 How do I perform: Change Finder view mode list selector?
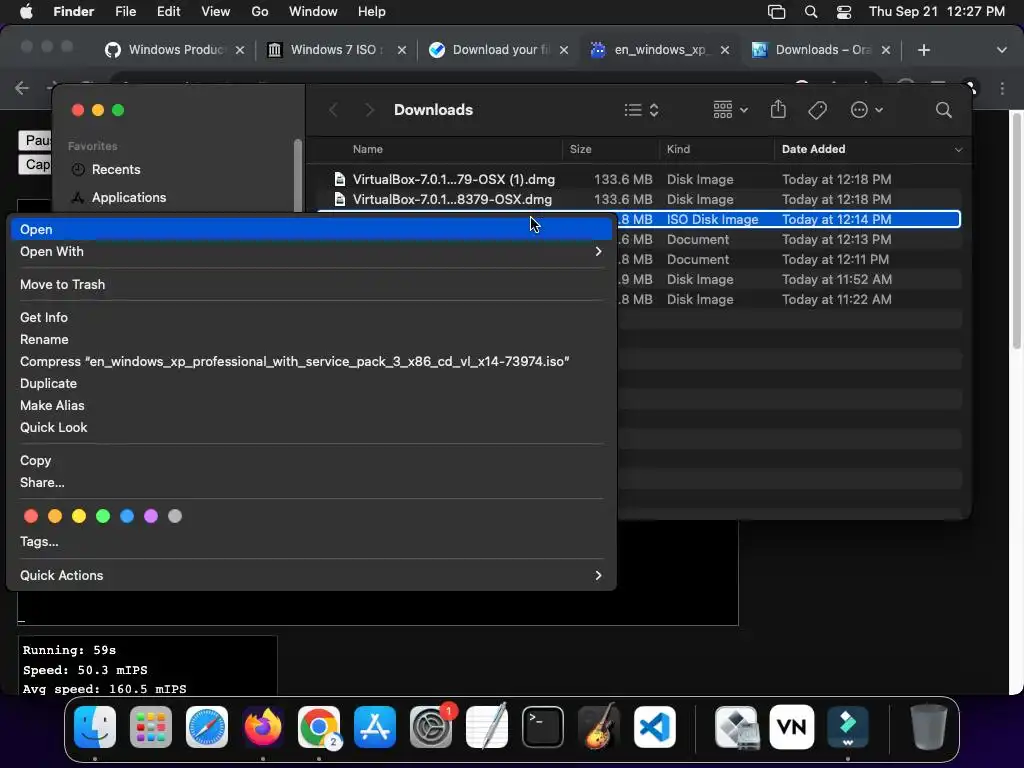point(641,110)
